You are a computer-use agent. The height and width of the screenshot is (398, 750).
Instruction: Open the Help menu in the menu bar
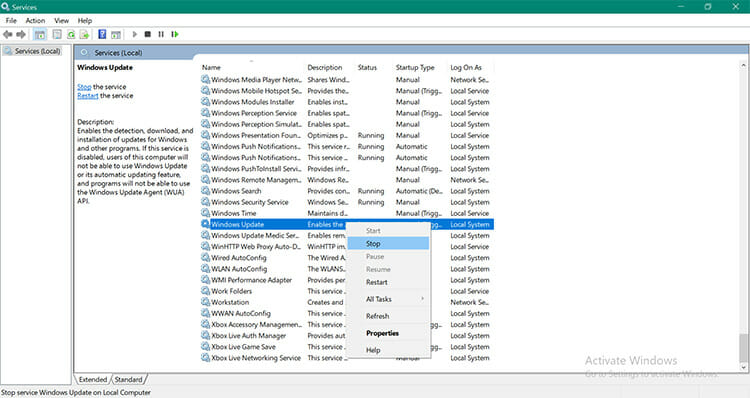(x=85, y=21)
